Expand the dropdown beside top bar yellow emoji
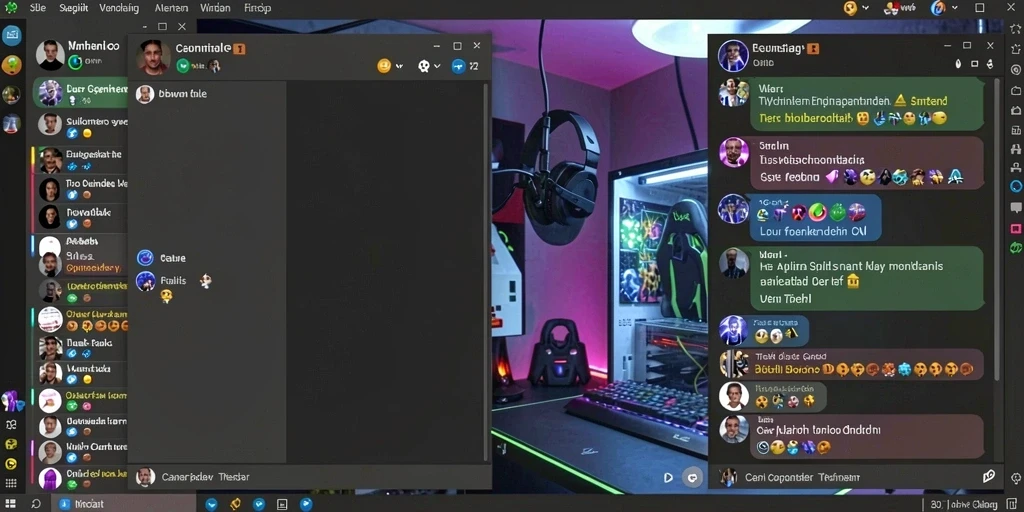 (x=866, y=8)
